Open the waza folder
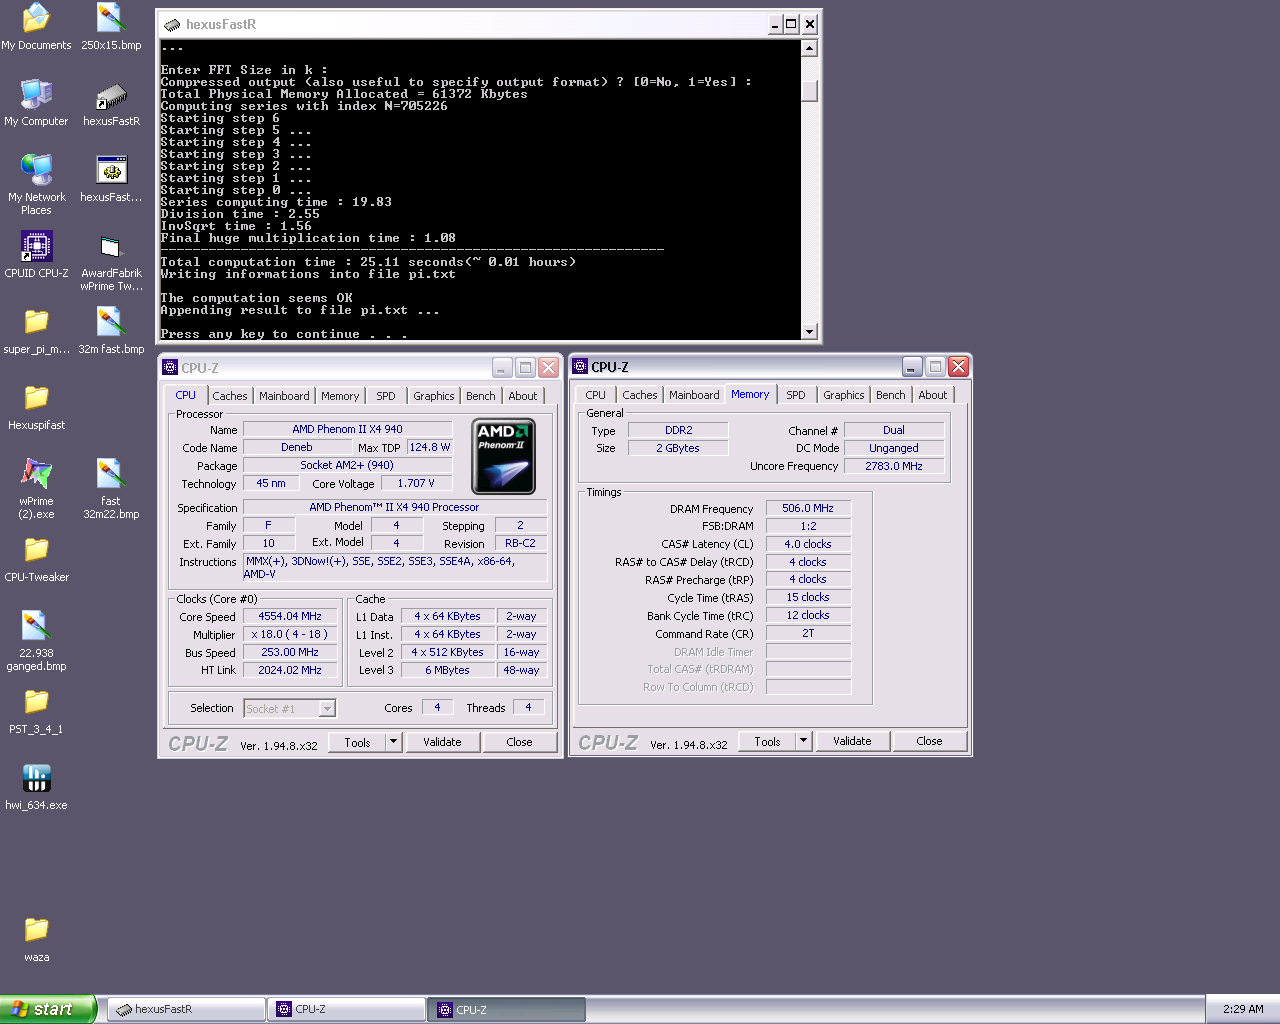This screenshot has height=1024, width=1280. 36,939
